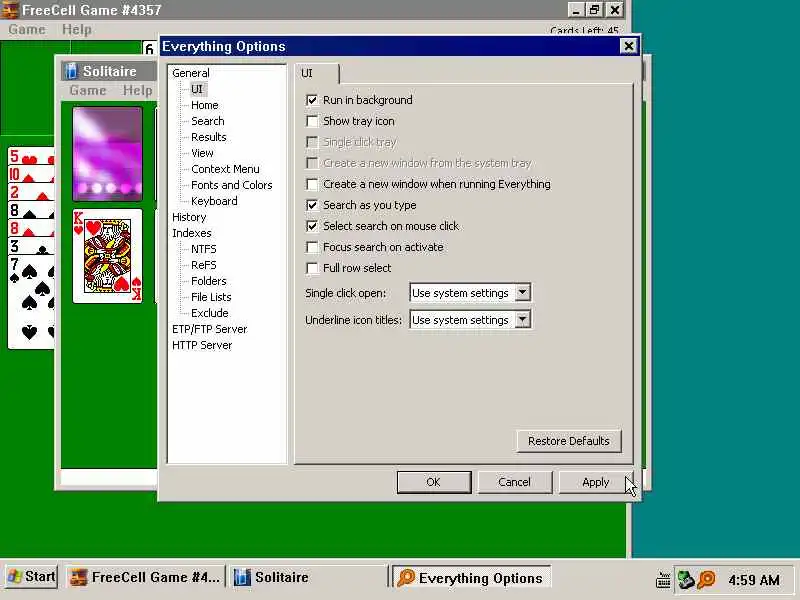This screenshot has width=800, height=600.
Task: Confirm settings with the OK button
Action: pos(434,482)
